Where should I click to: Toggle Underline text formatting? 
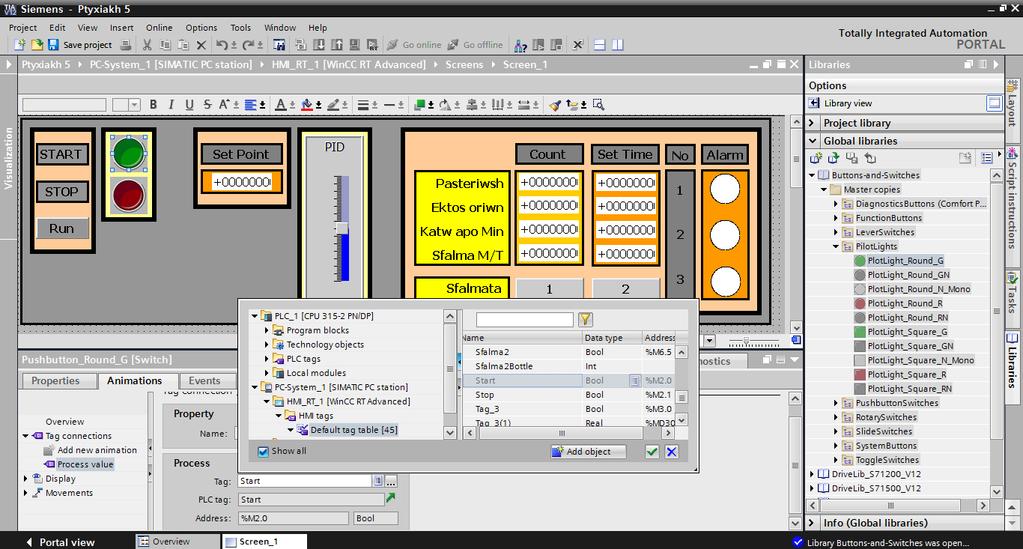pyautogui.click(x=189, y=104)
